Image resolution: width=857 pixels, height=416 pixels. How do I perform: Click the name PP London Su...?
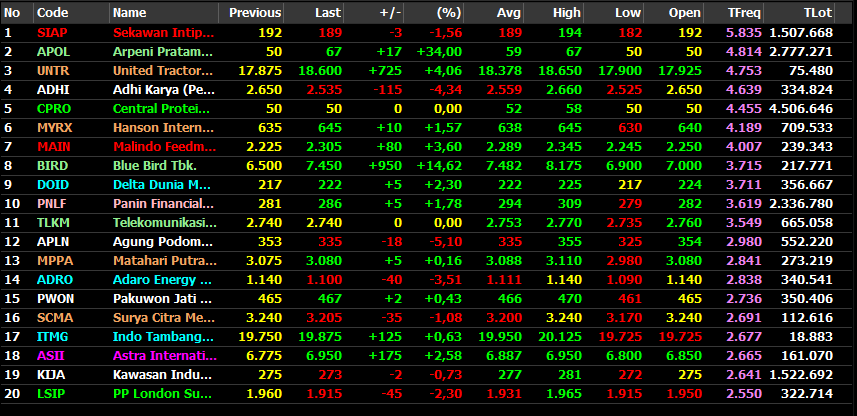(x=162, y=394)
